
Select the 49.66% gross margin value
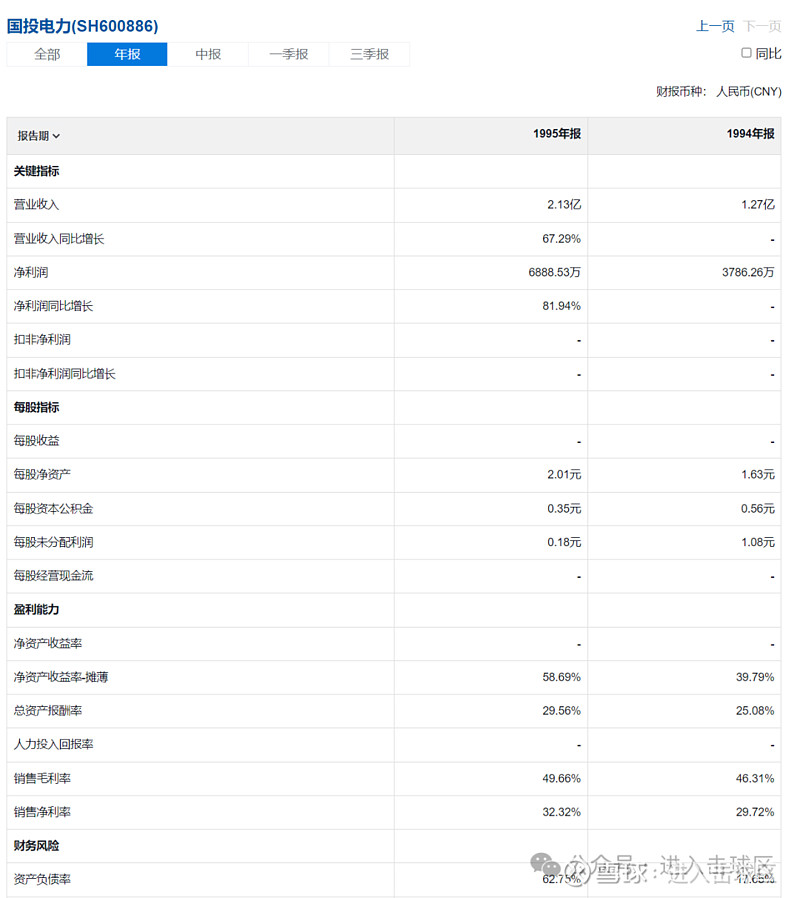point(561,779)
